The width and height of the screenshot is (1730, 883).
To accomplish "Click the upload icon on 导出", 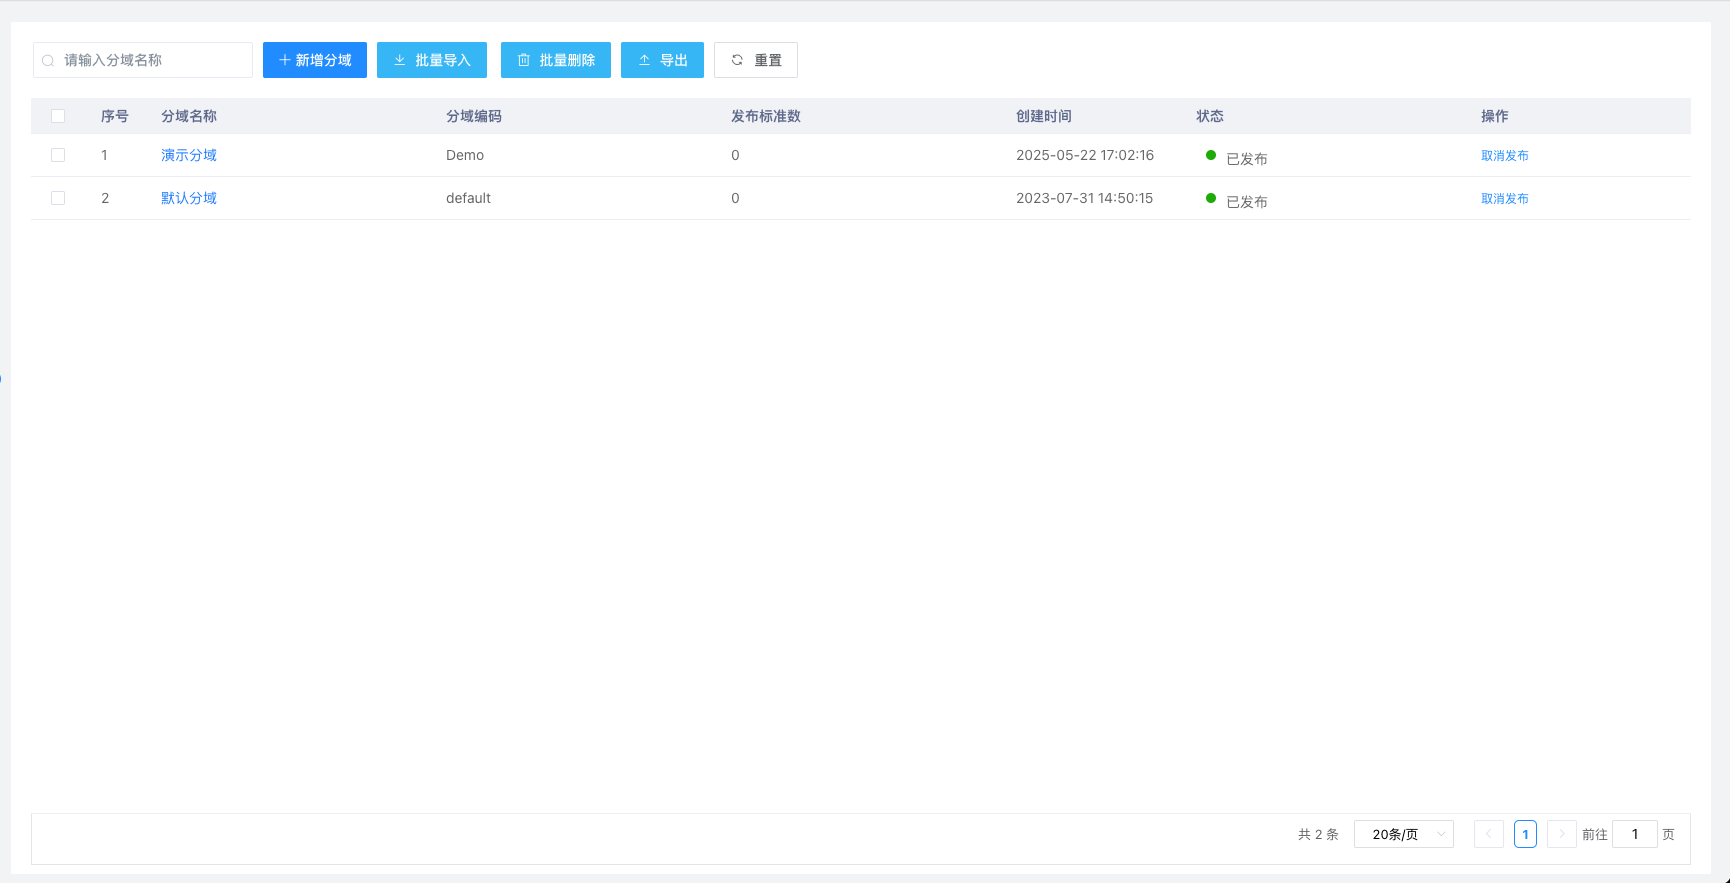I will pos(644,60).
